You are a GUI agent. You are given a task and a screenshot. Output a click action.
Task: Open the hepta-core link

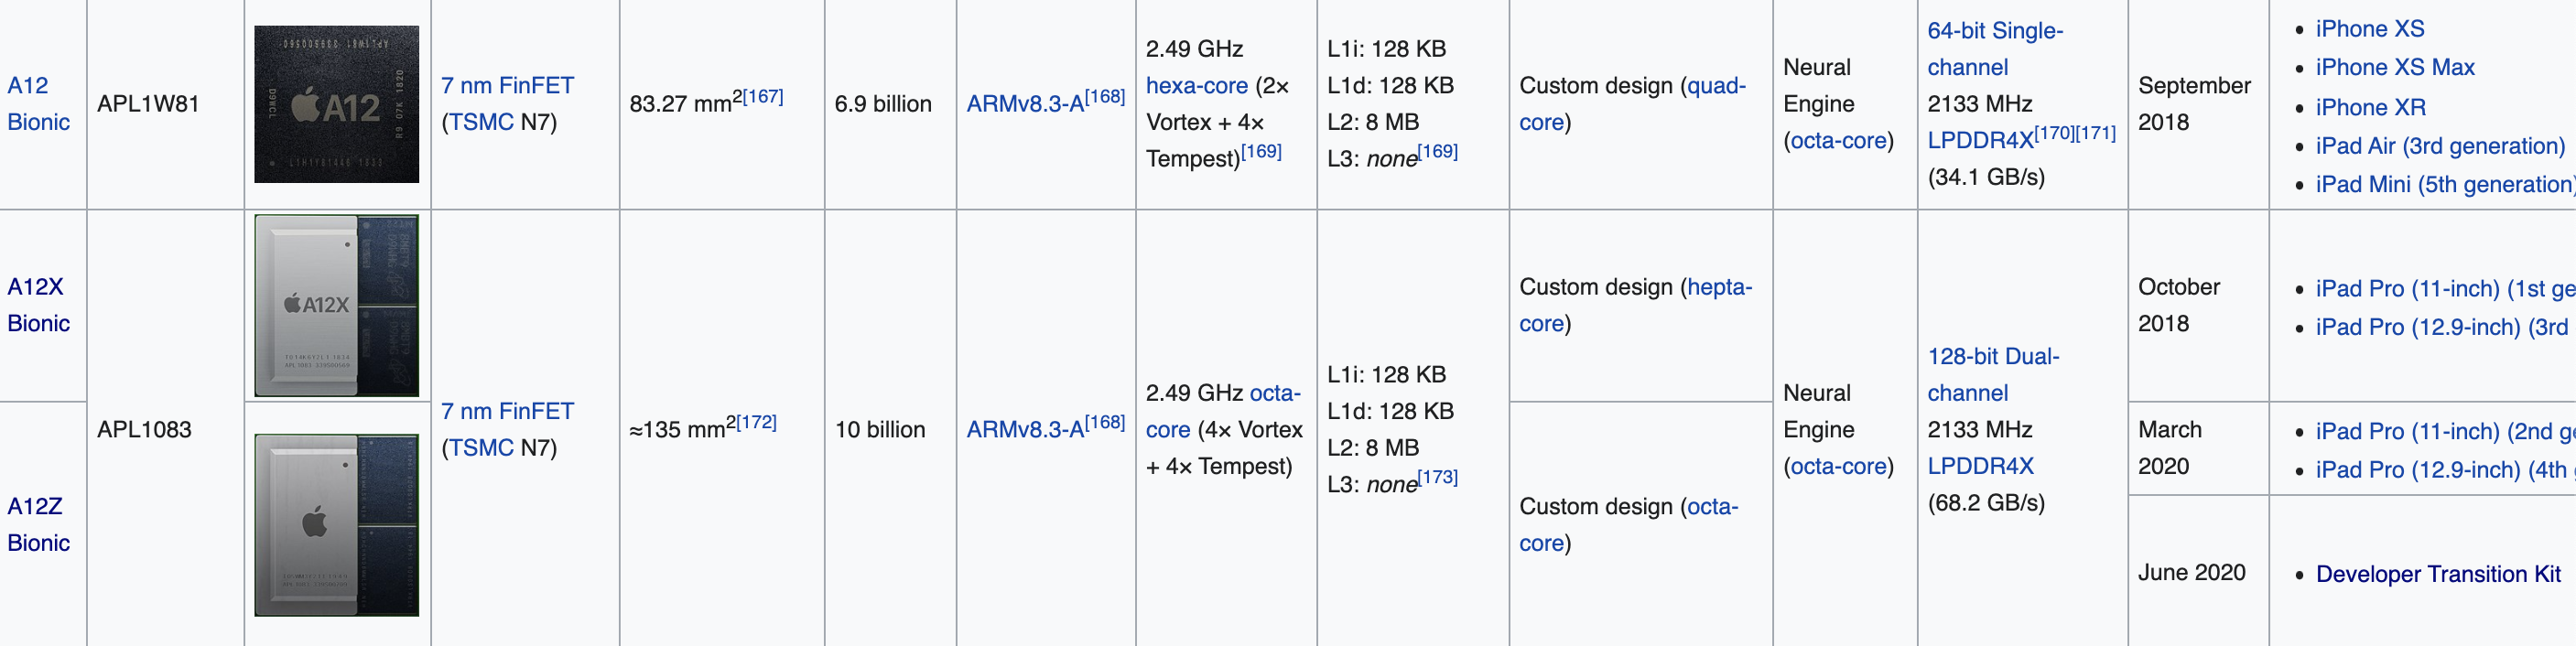pos(1635,305)
